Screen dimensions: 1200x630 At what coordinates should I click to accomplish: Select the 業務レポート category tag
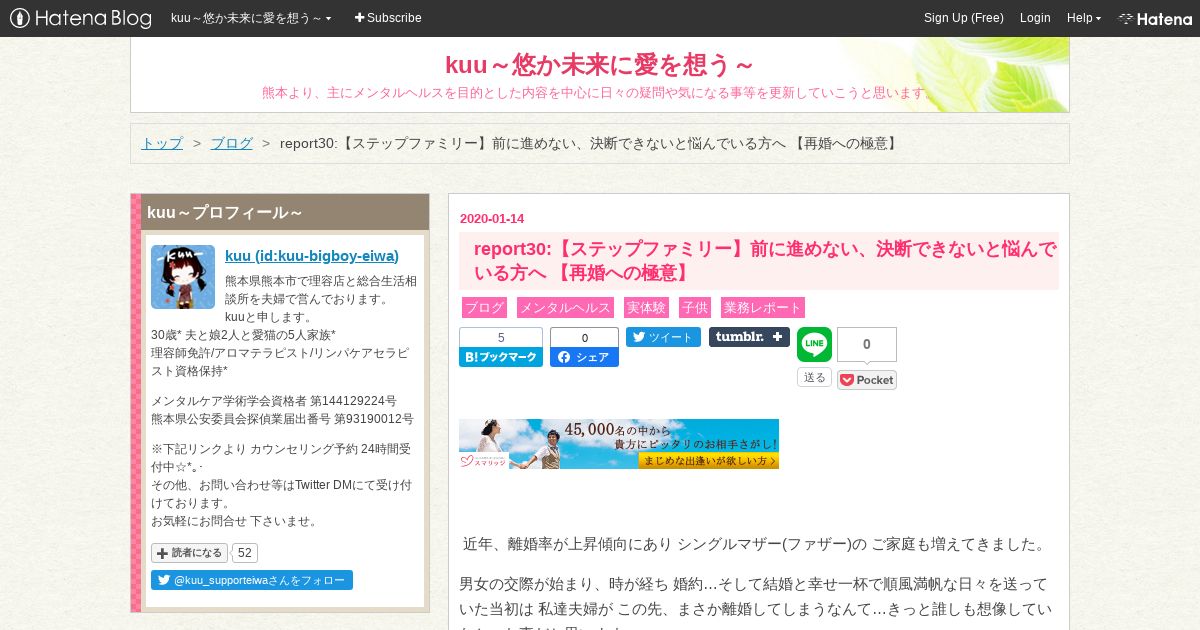763,308
